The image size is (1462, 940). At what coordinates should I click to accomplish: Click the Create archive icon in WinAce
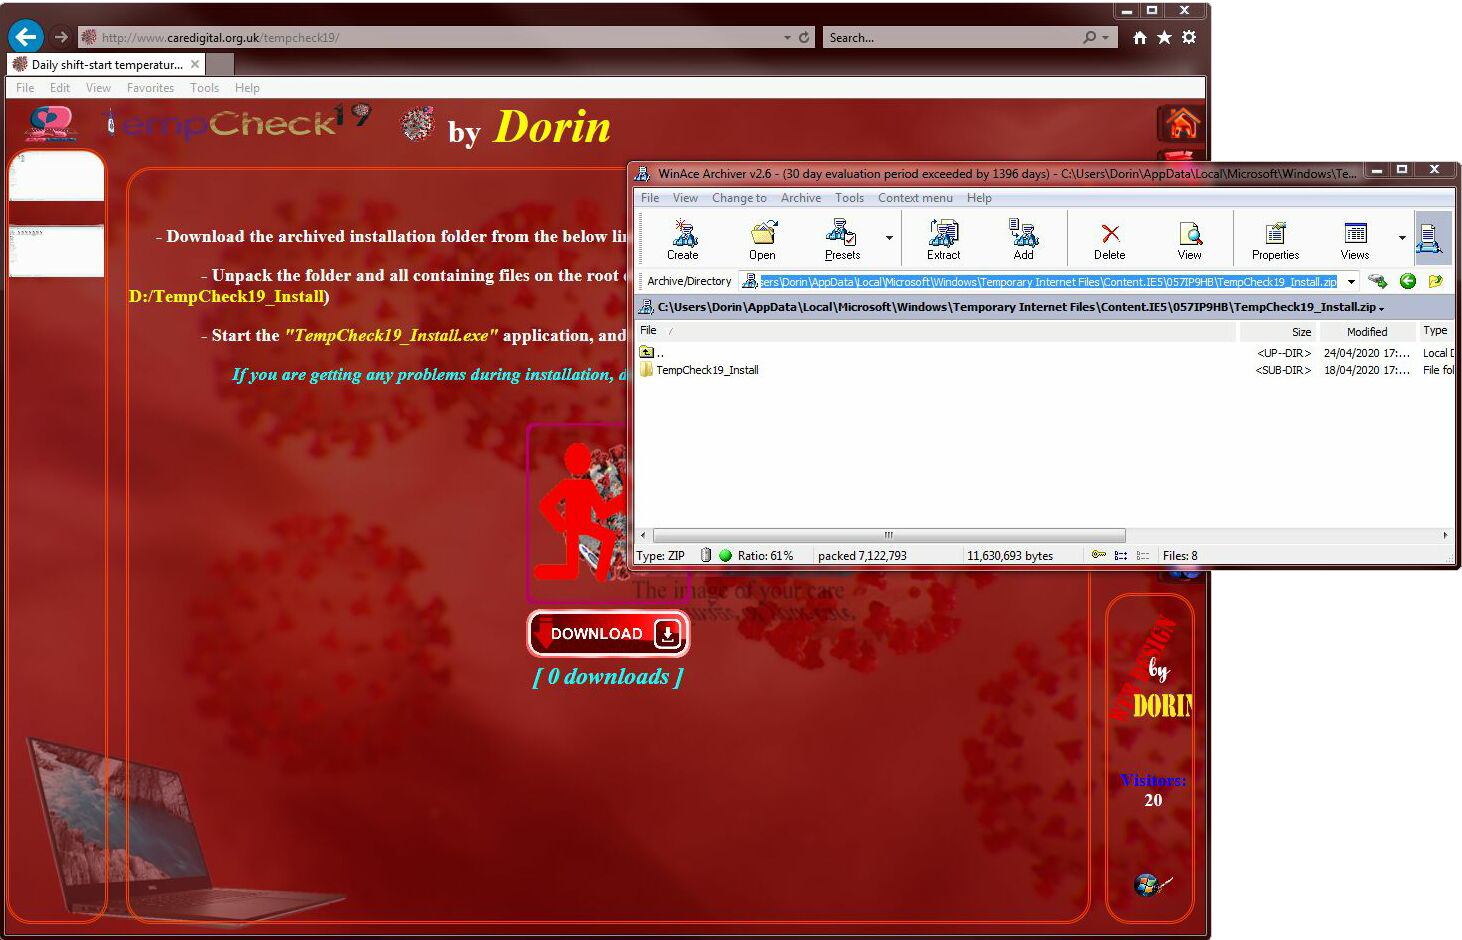click(683, 239)
